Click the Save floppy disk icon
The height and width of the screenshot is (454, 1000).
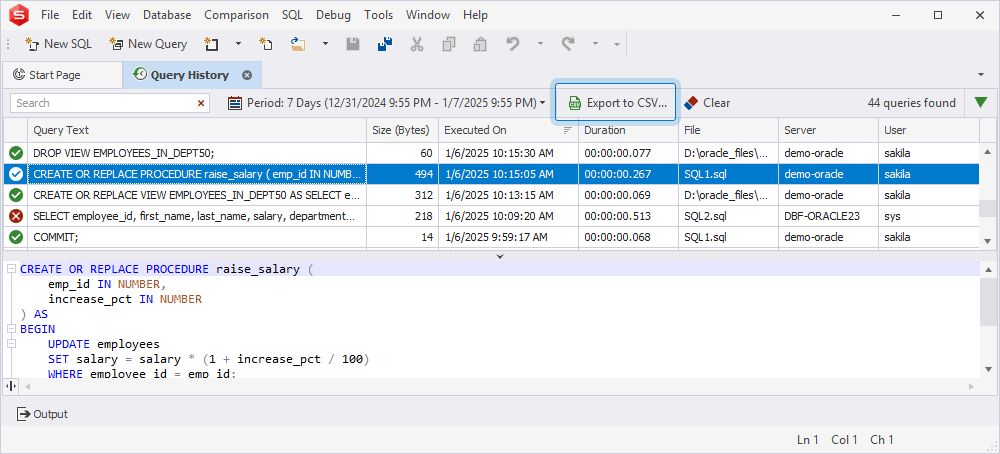353,44
